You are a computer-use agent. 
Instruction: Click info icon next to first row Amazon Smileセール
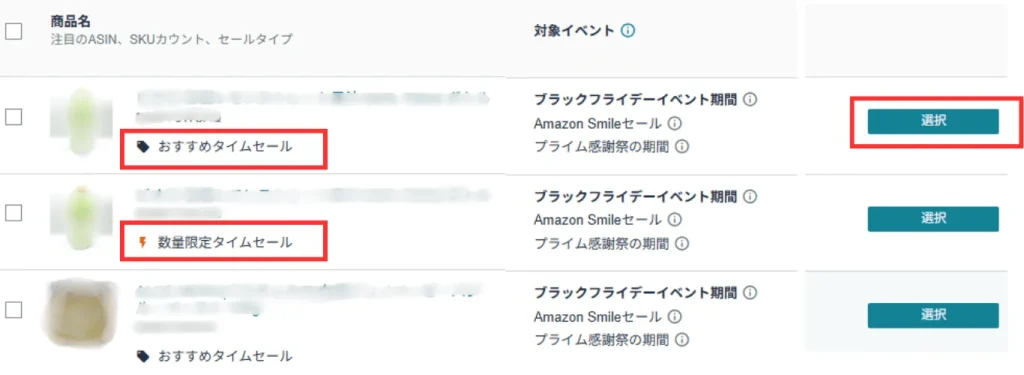675,123
